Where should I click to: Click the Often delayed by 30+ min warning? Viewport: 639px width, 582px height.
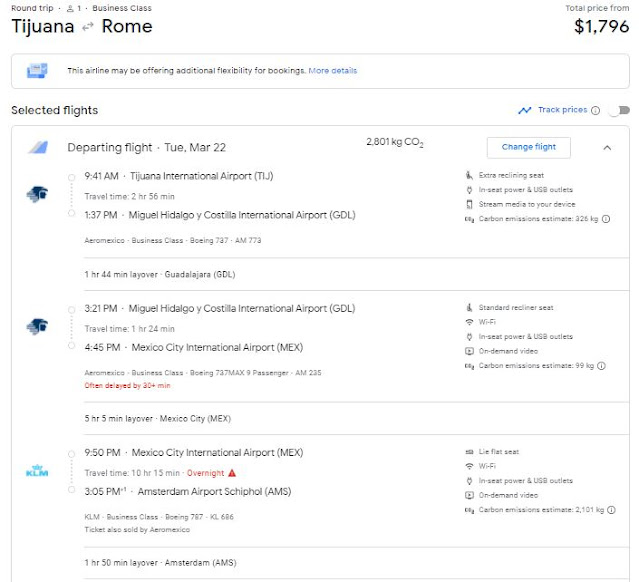point(128,385)
